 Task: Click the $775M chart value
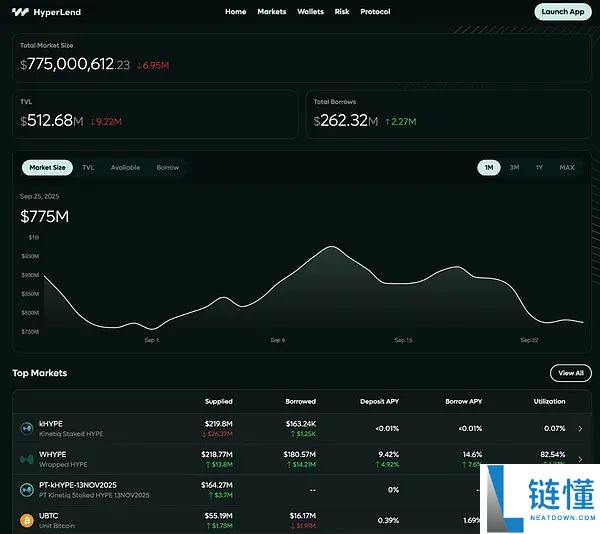coord(44,217)
